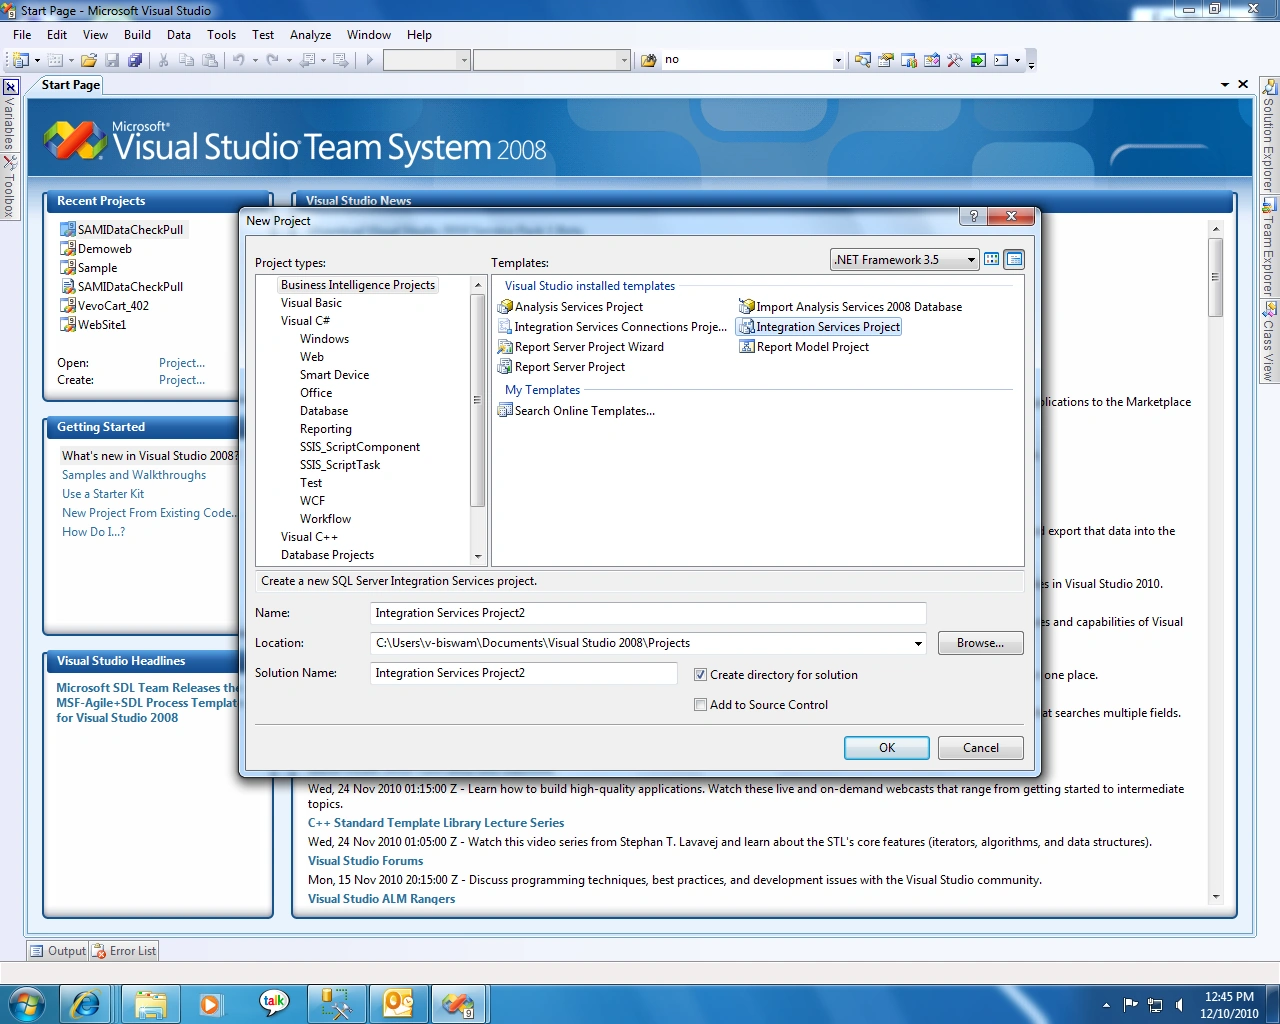Switch templates to small icons view
Viewport: 1280px width, 1024px height.
click(1014, 259)
